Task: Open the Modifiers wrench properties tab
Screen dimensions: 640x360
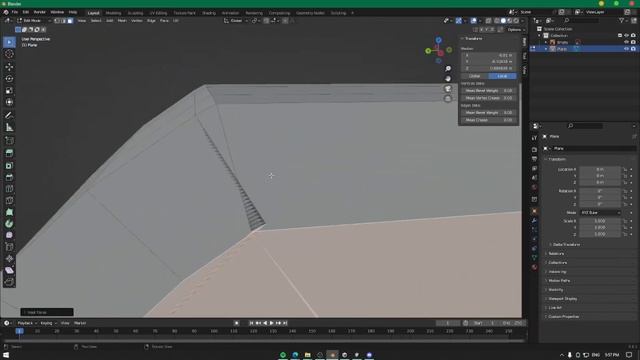Action: coord(534,220)
